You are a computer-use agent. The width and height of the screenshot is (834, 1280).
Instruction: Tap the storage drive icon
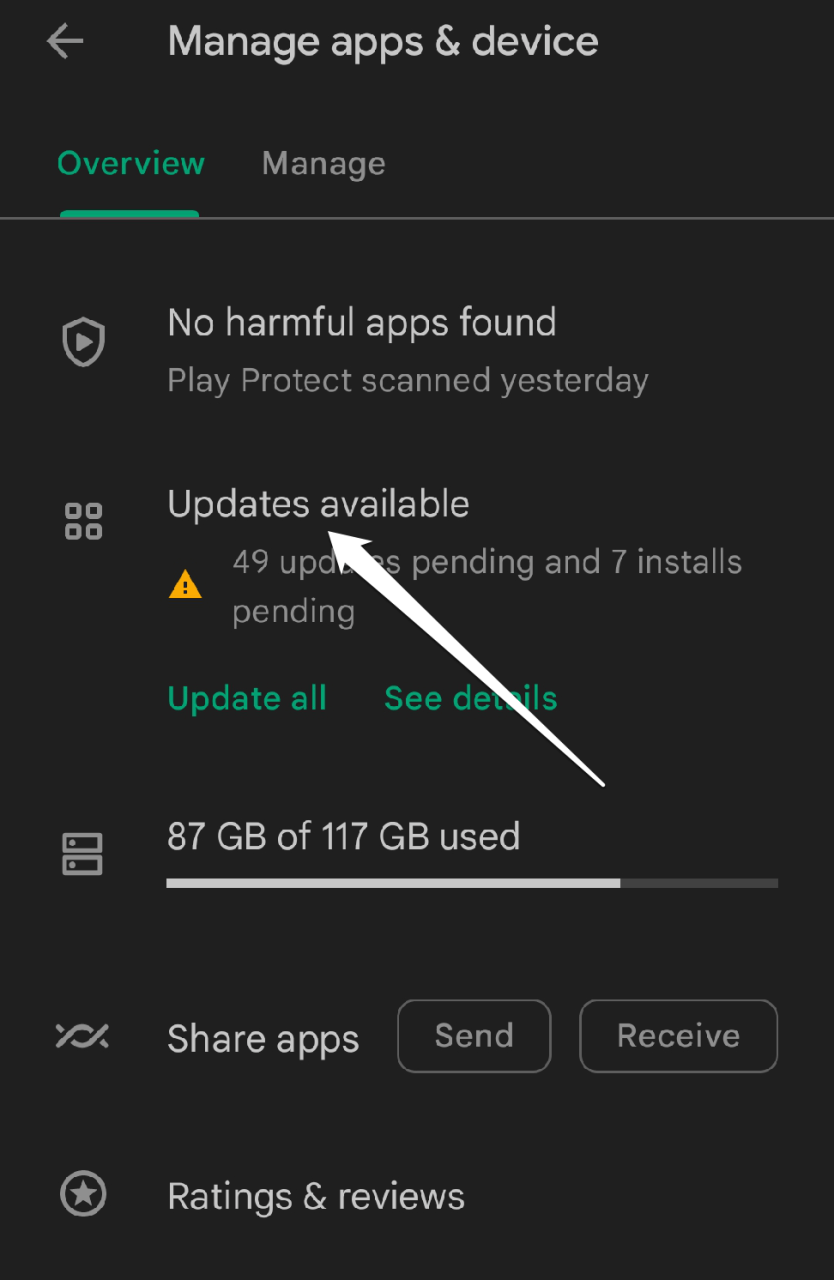click(83, 854)
